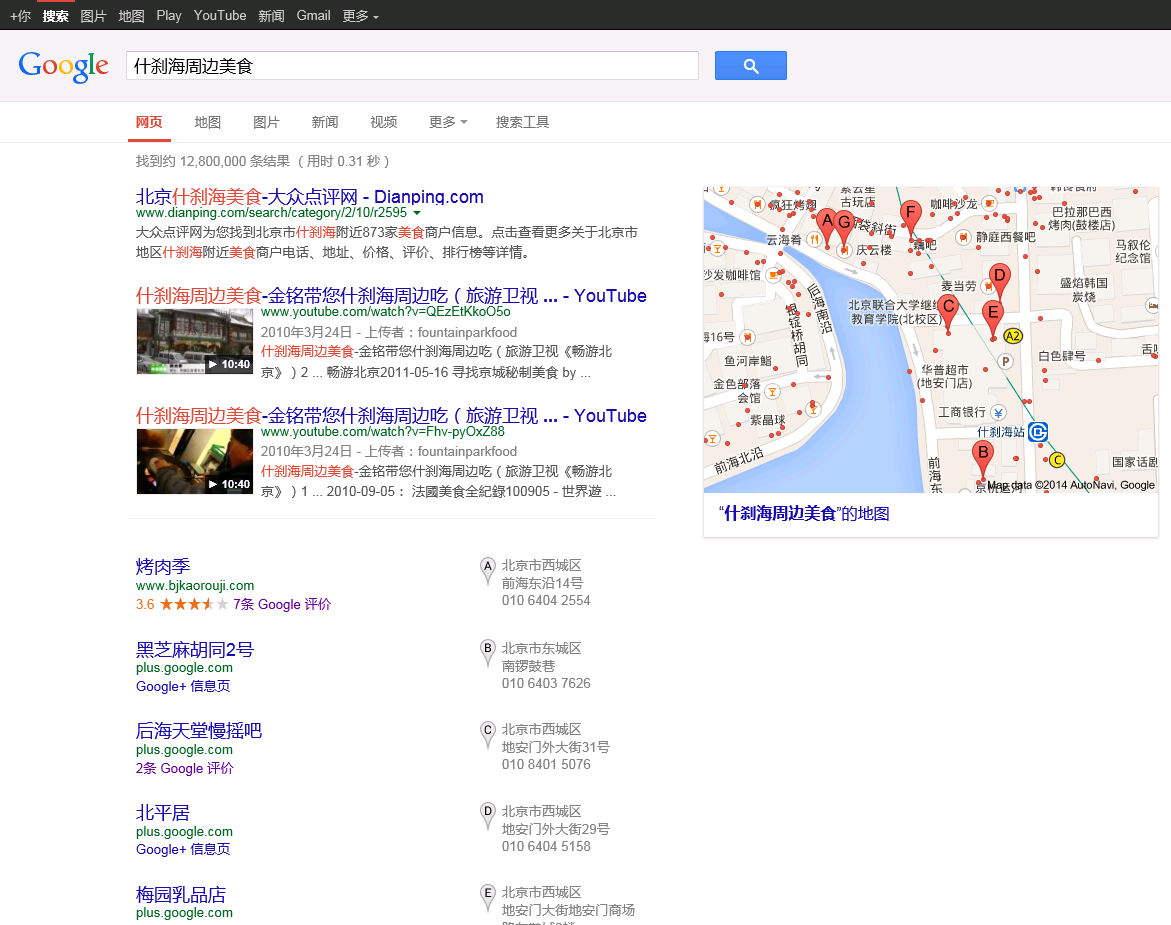Play second video thumbnail near Fhv-pyOxZ88 URL

point(195,461)
